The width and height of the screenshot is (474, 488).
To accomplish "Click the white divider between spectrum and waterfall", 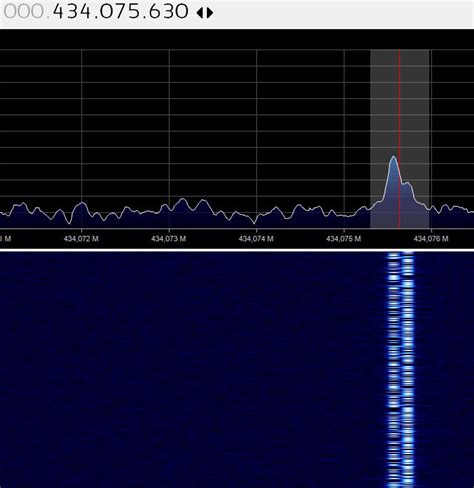I will click(x=237, y=249).
